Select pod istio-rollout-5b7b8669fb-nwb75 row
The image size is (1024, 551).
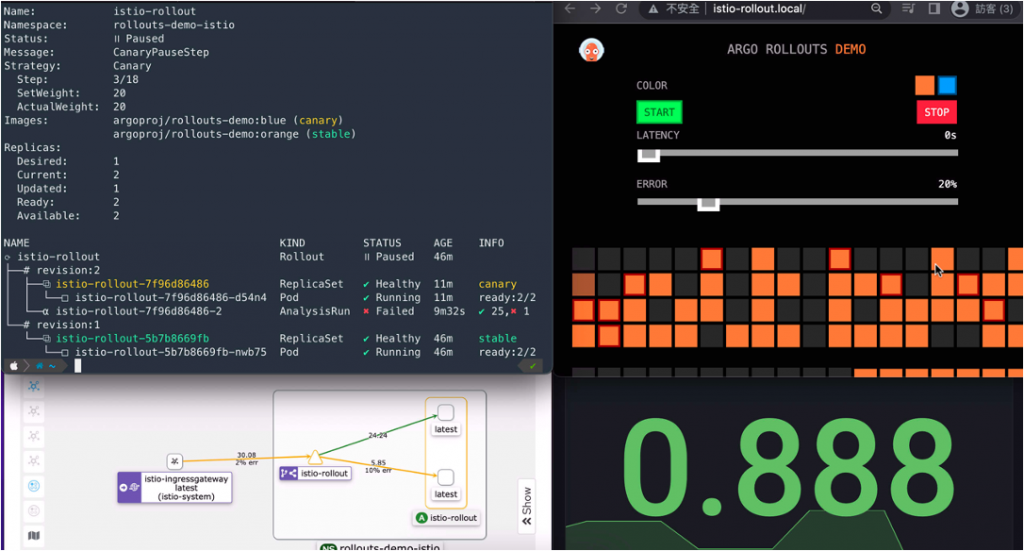[170, 352]
